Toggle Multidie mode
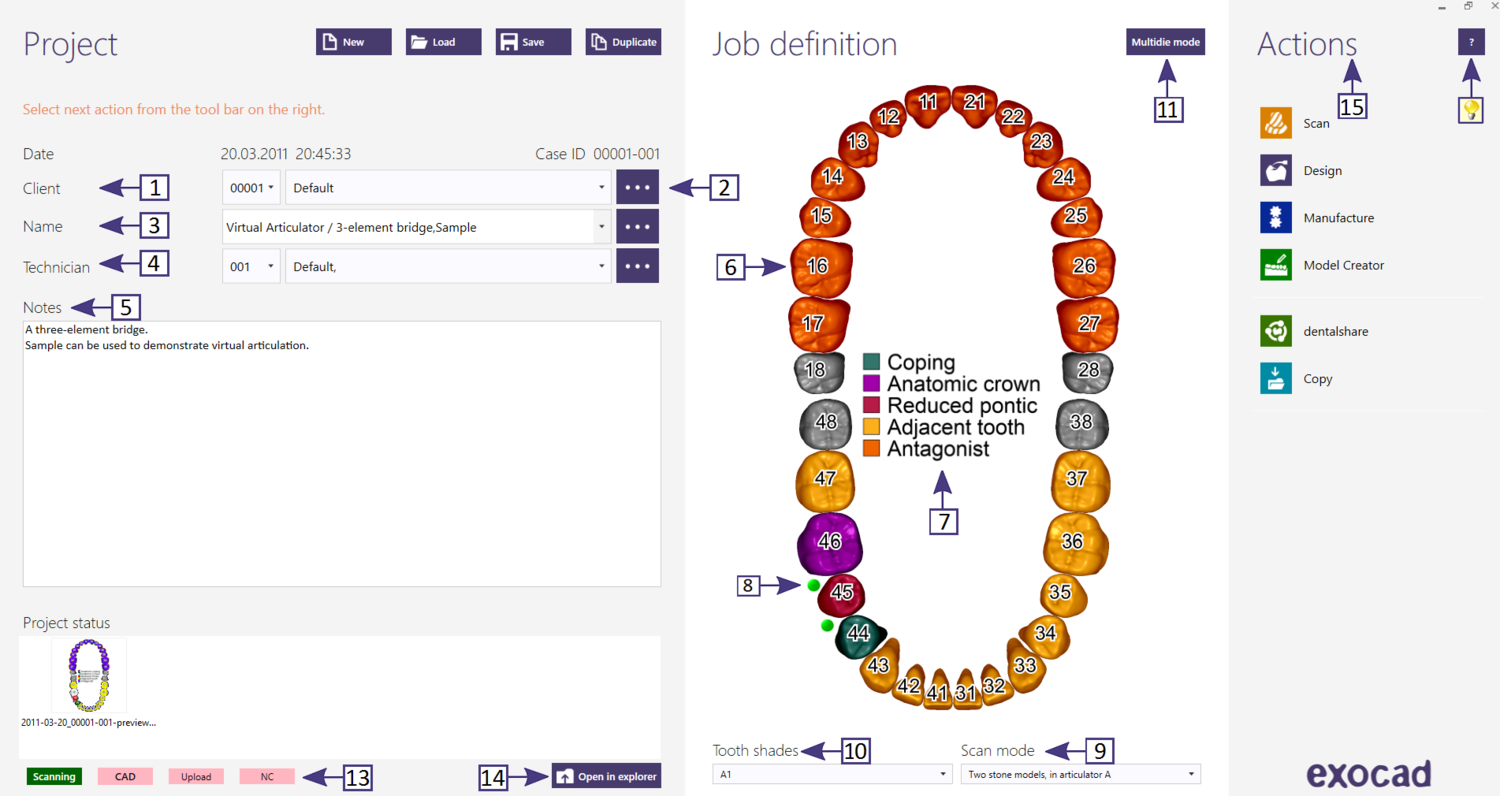 tap(1165, 42)
